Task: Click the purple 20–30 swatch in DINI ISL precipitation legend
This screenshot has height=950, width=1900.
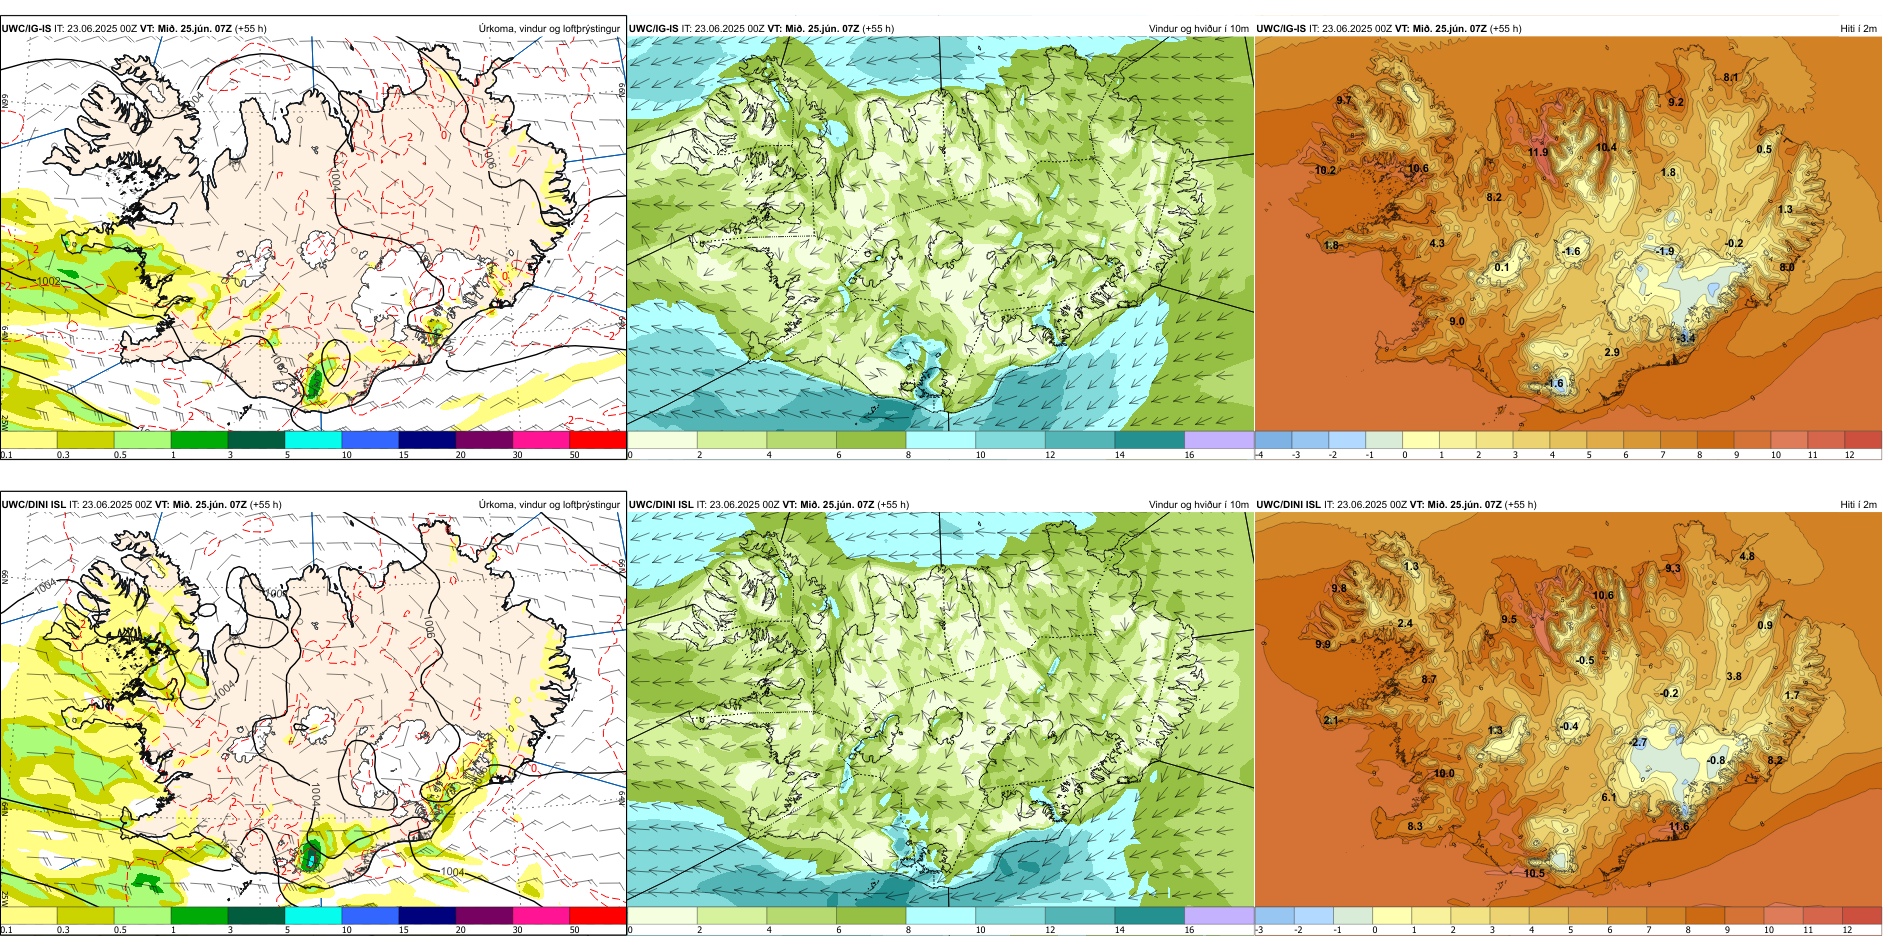Action: [484, 915]
